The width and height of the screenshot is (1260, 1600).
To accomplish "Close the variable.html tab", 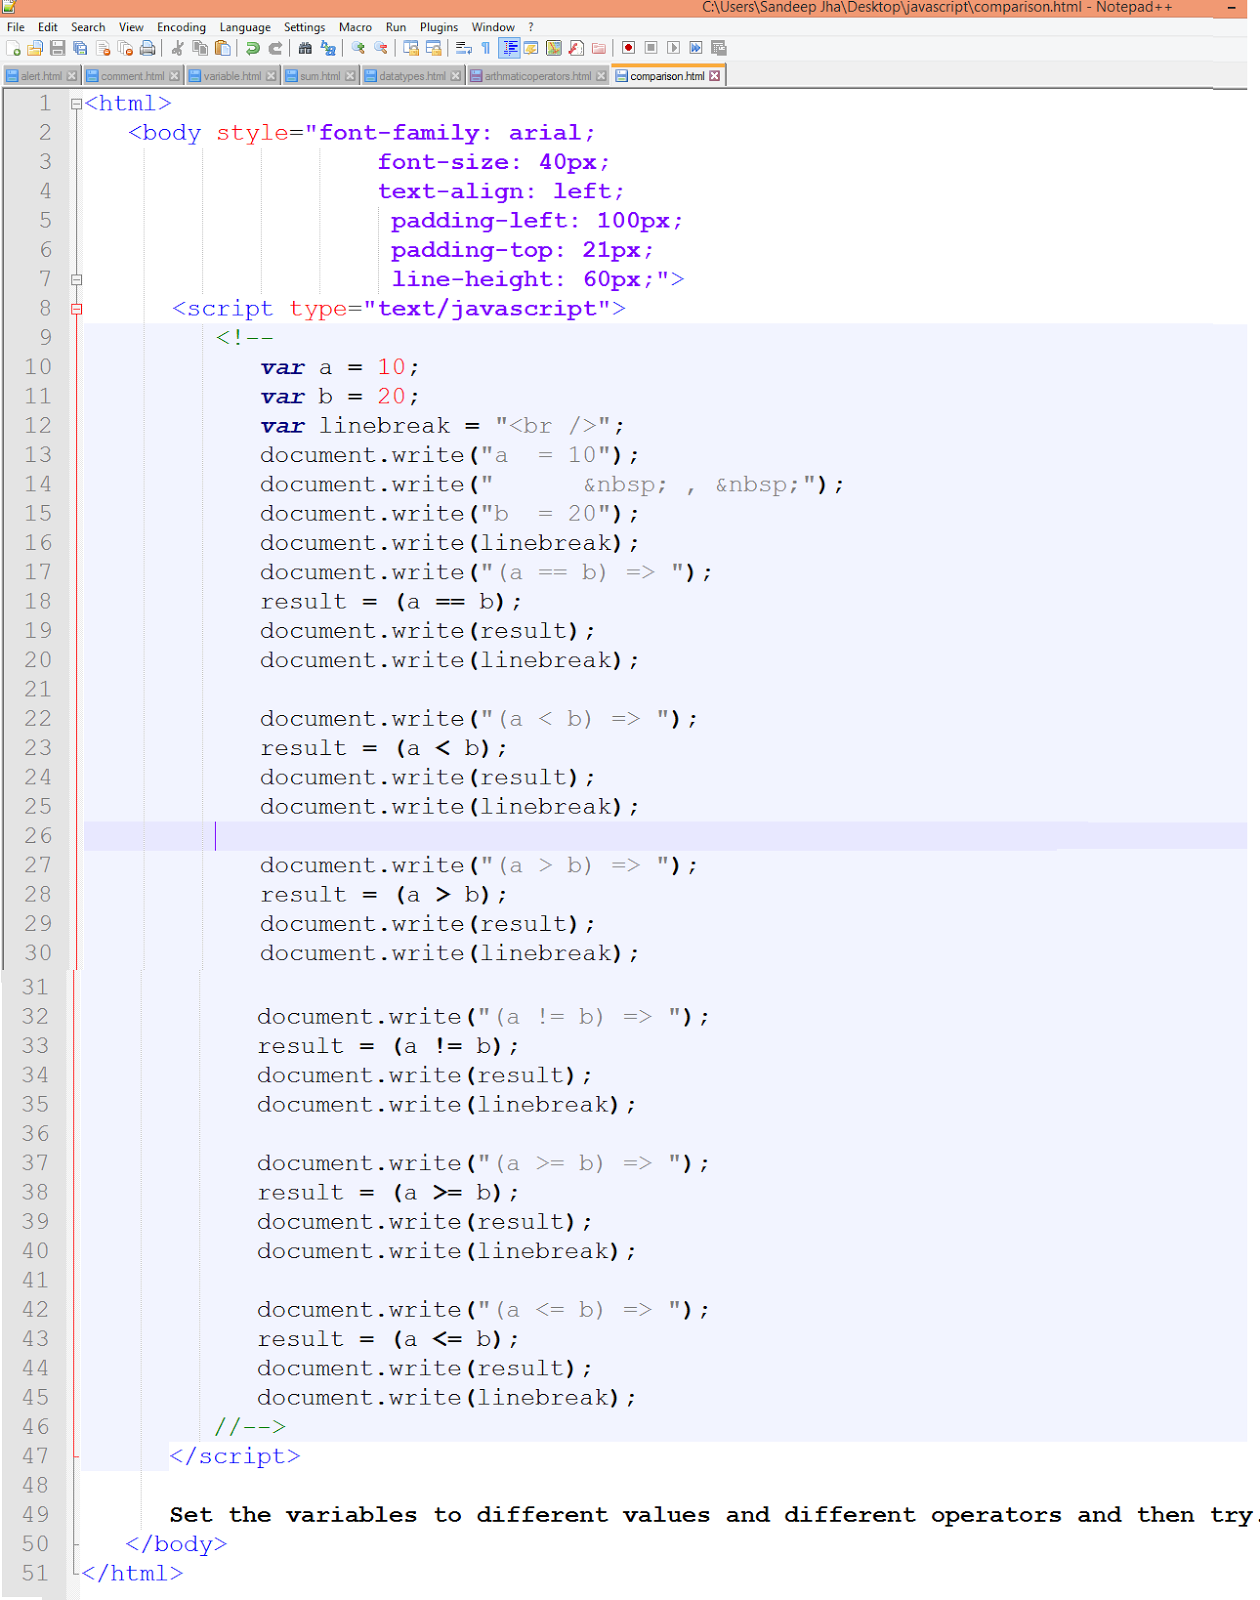I will (x=271, y=76).
